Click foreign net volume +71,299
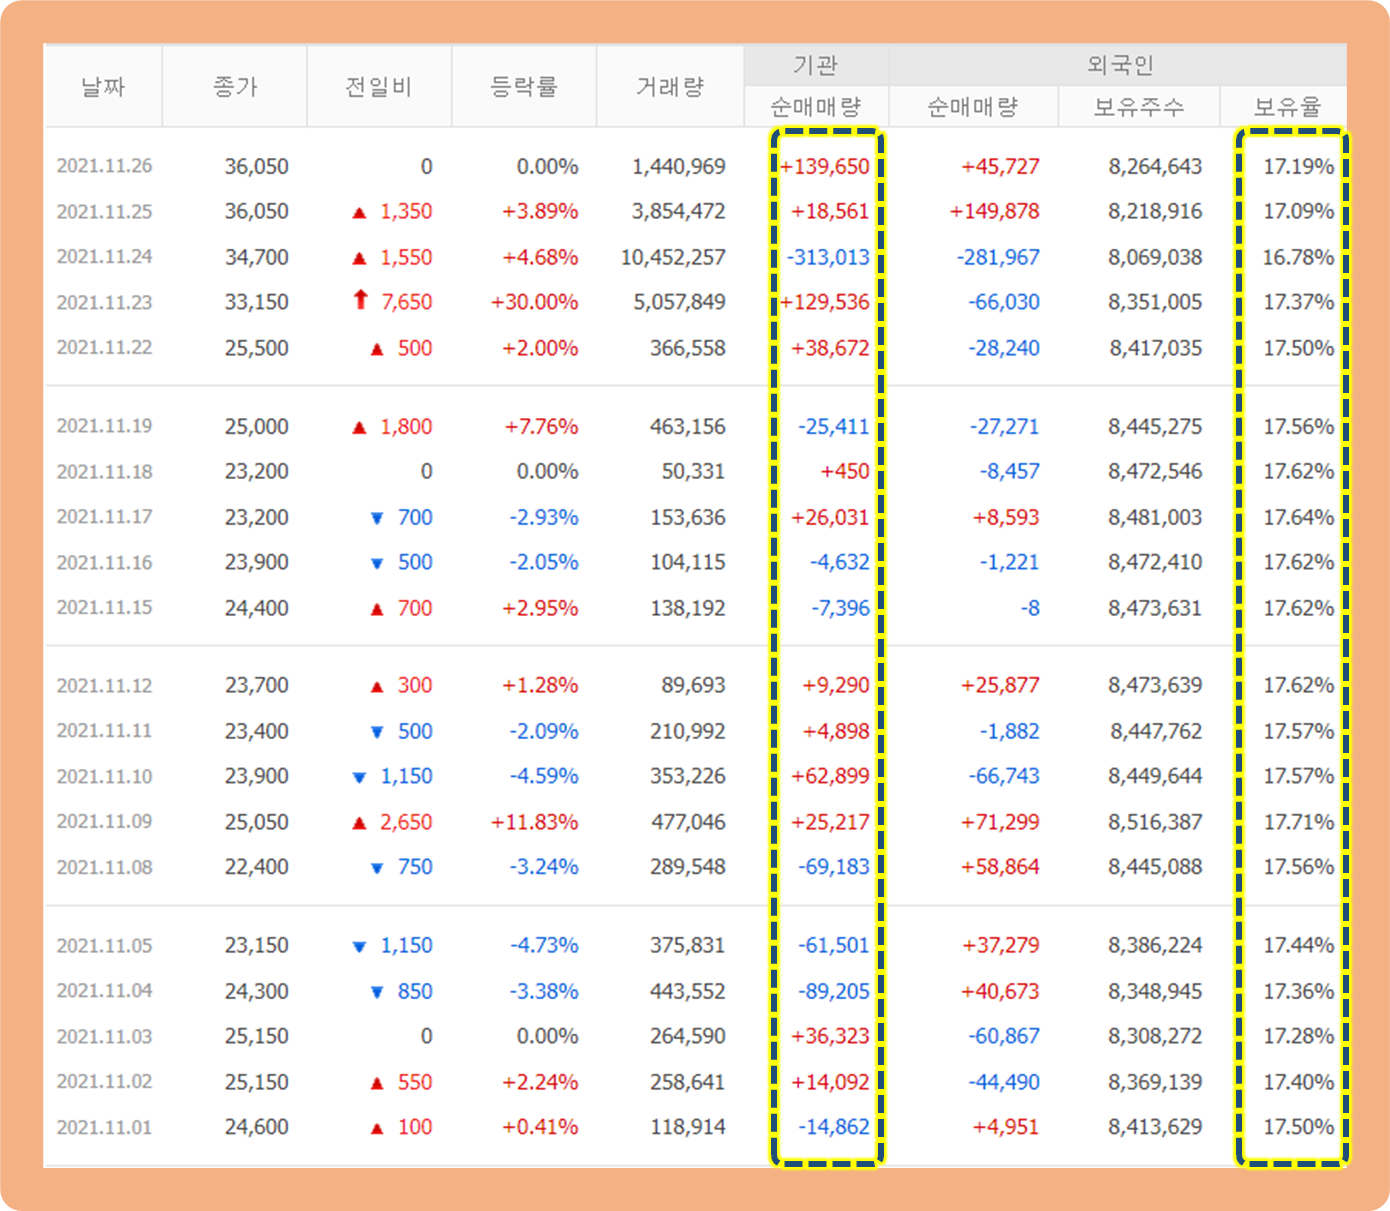 (x=1000, y=822)
